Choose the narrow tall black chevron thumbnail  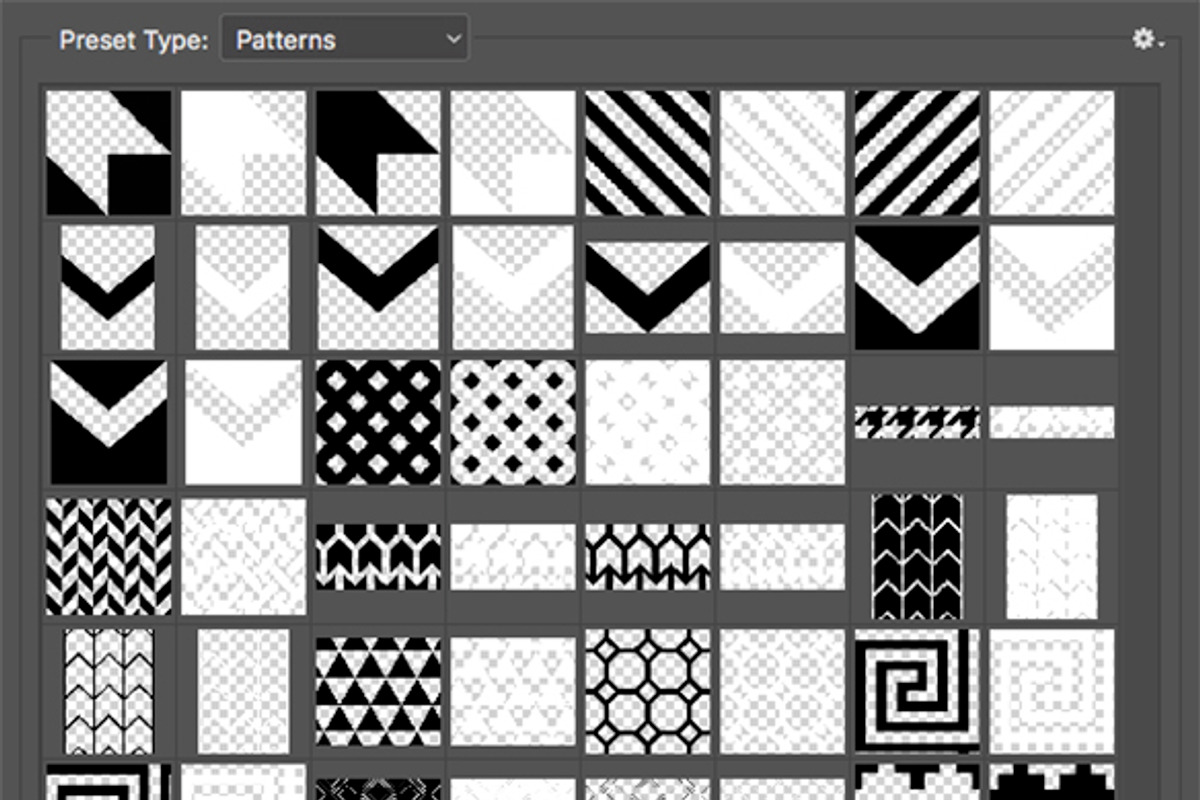[108, 287]
